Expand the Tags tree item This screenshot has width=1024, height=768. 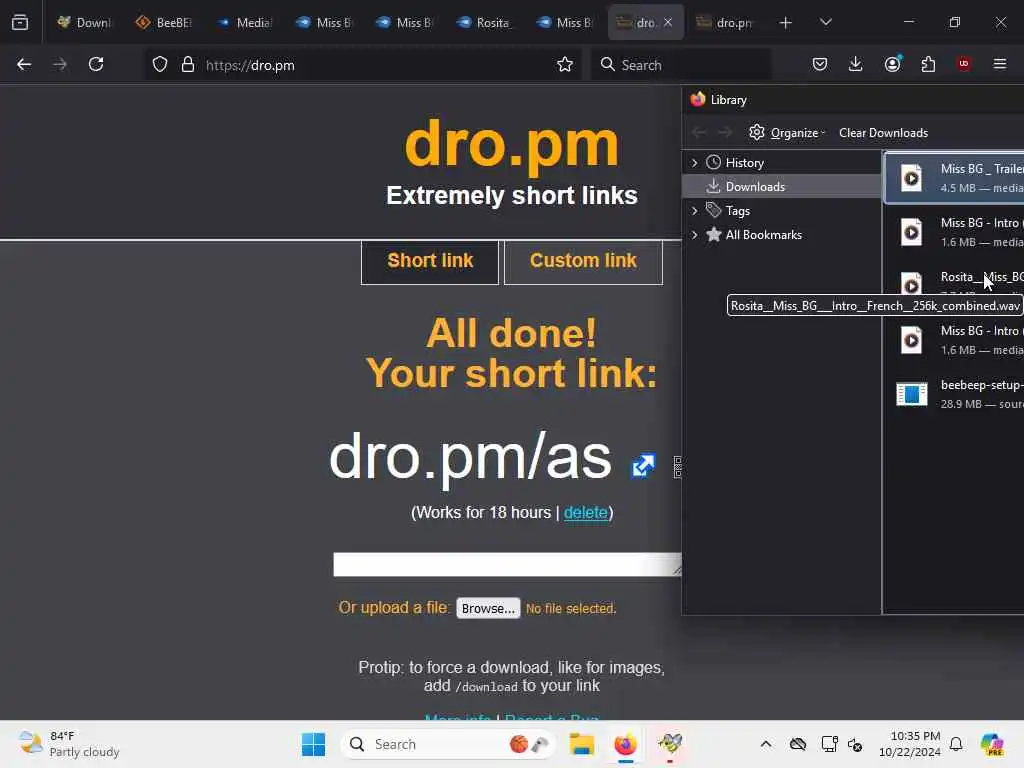(x=694, y=211)
